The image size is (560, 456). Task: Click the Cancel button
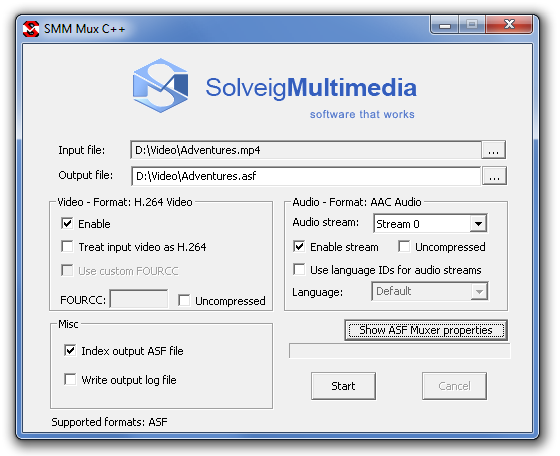tap(454, 386)
